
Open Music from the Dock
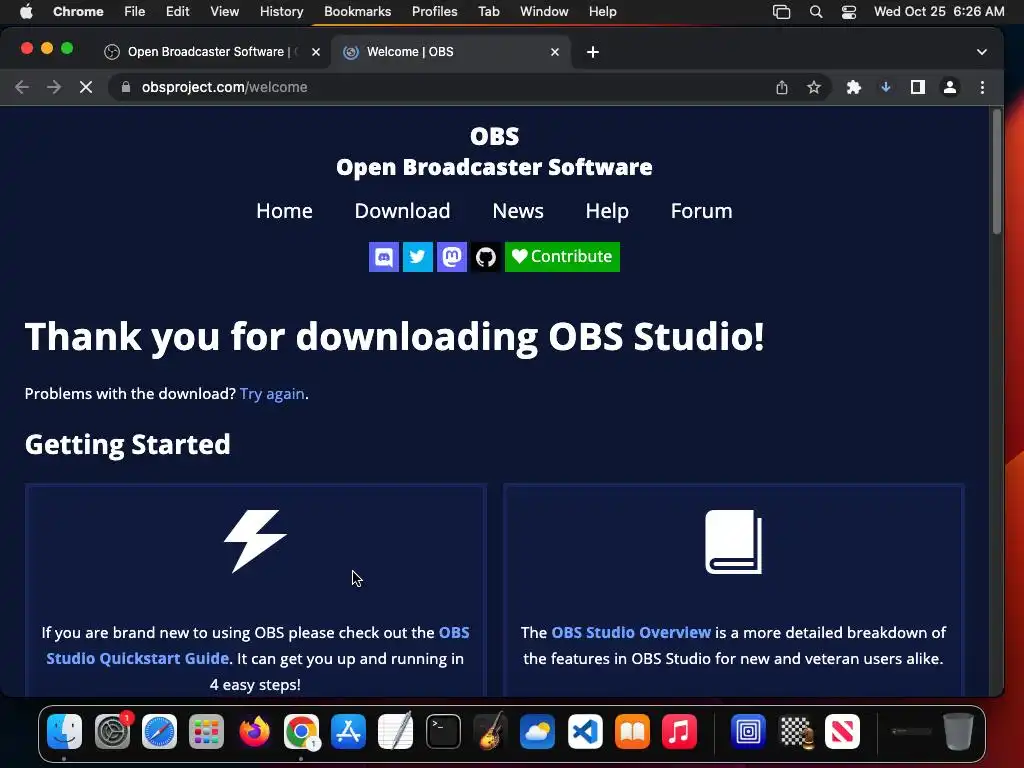point(679,731)
